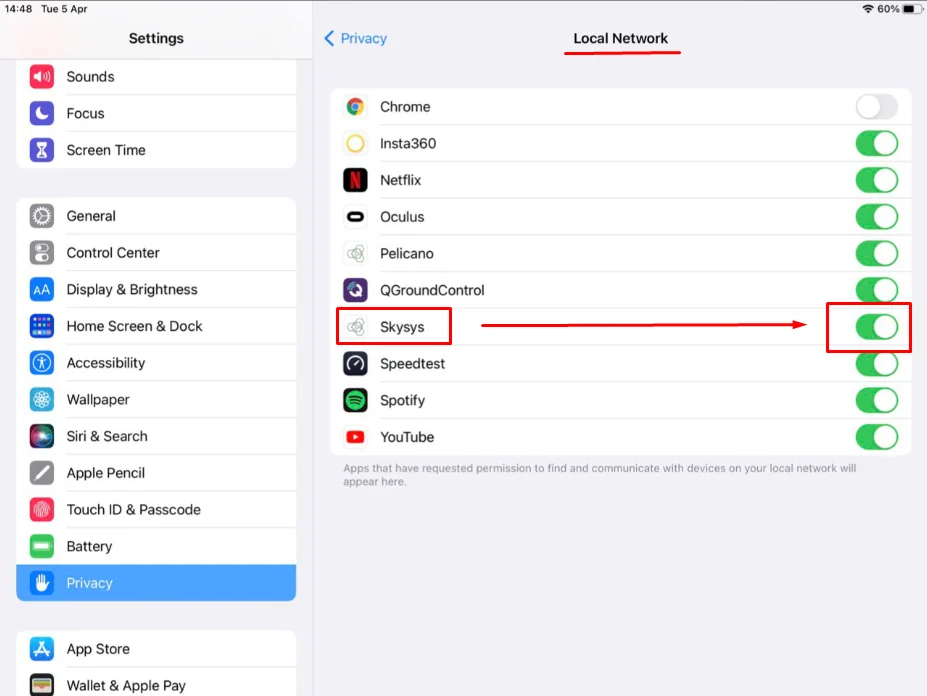This screenshot has height=696, width=927.
Task: Tap the QGroundControl app icon
Action: 355,290
